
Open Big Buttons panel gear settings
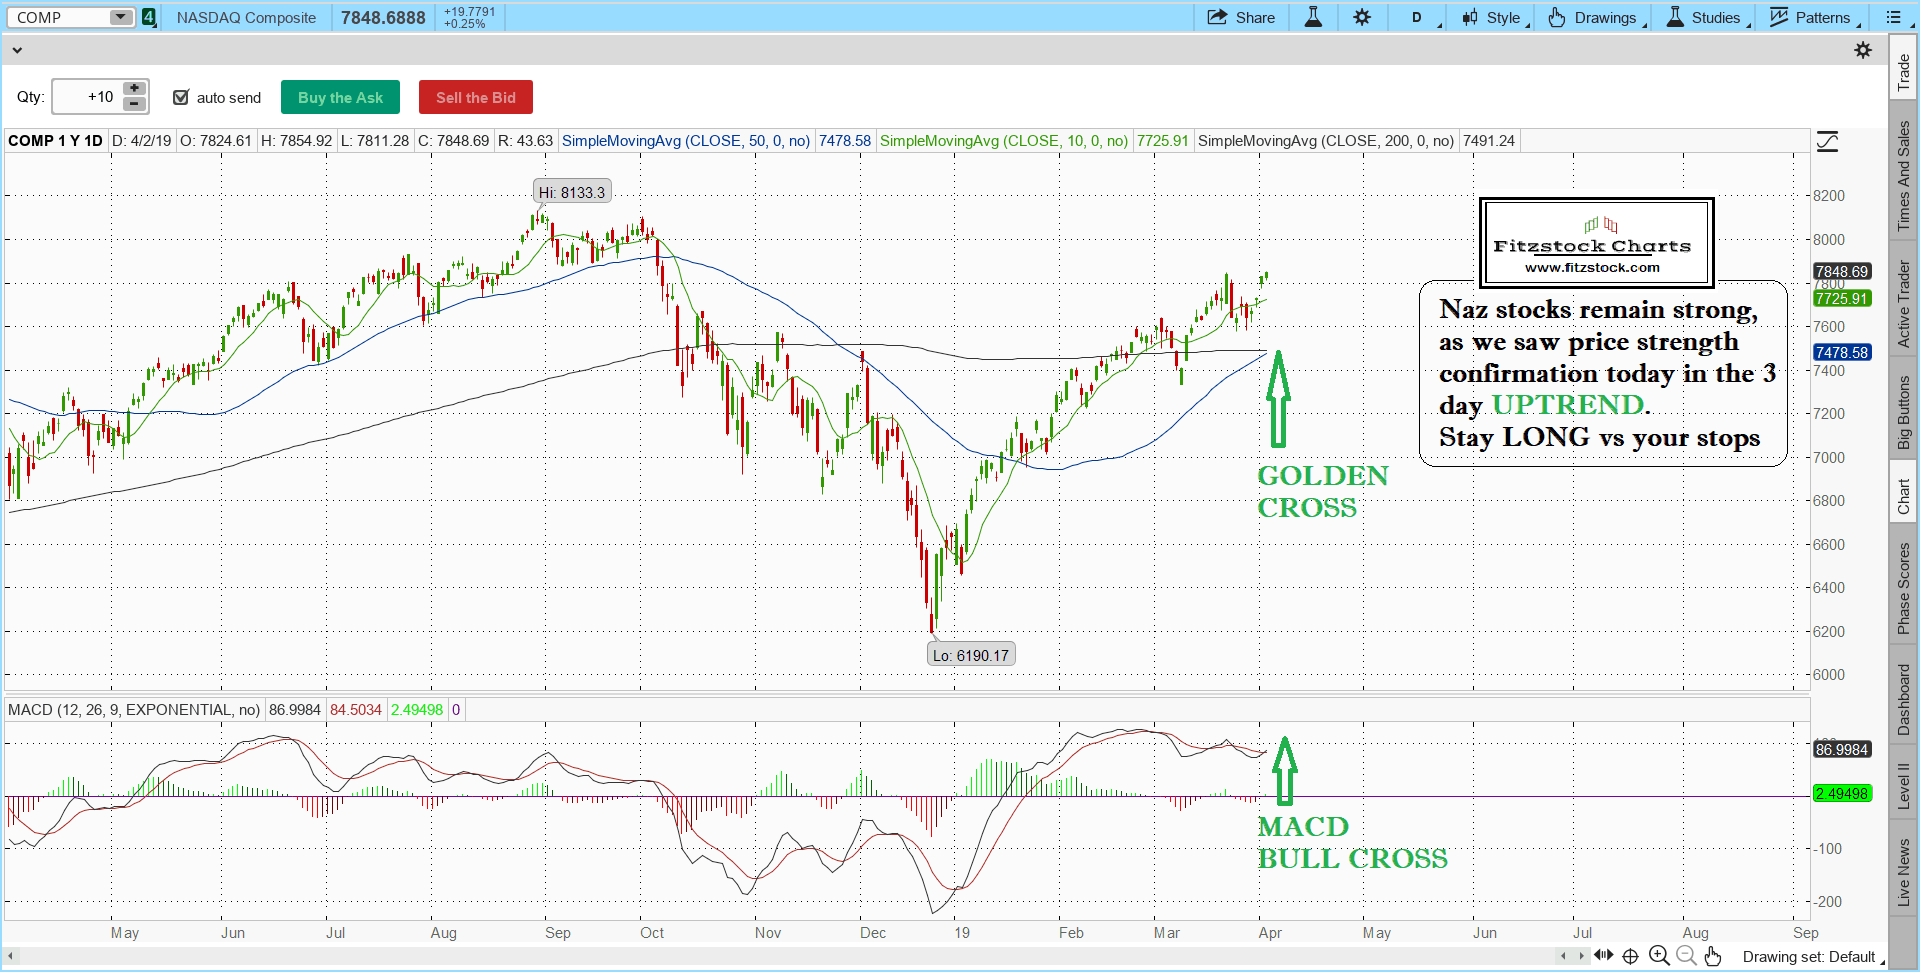pos(1863,50)
